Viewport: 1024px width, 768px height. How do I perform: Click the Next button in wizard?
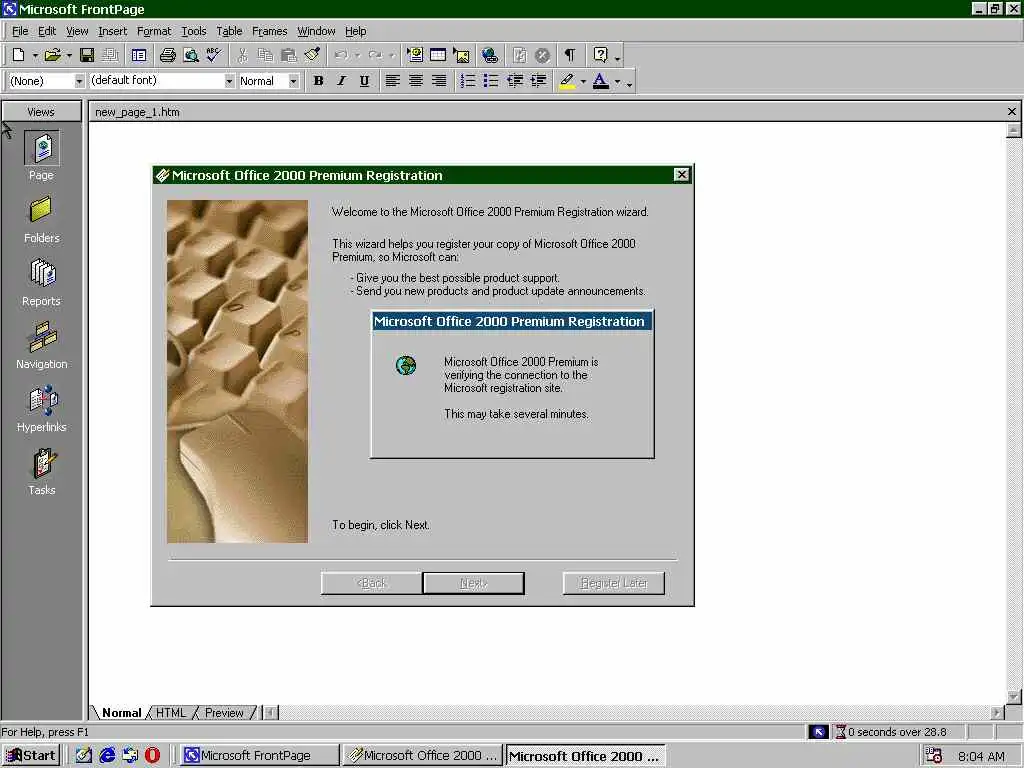473,583
